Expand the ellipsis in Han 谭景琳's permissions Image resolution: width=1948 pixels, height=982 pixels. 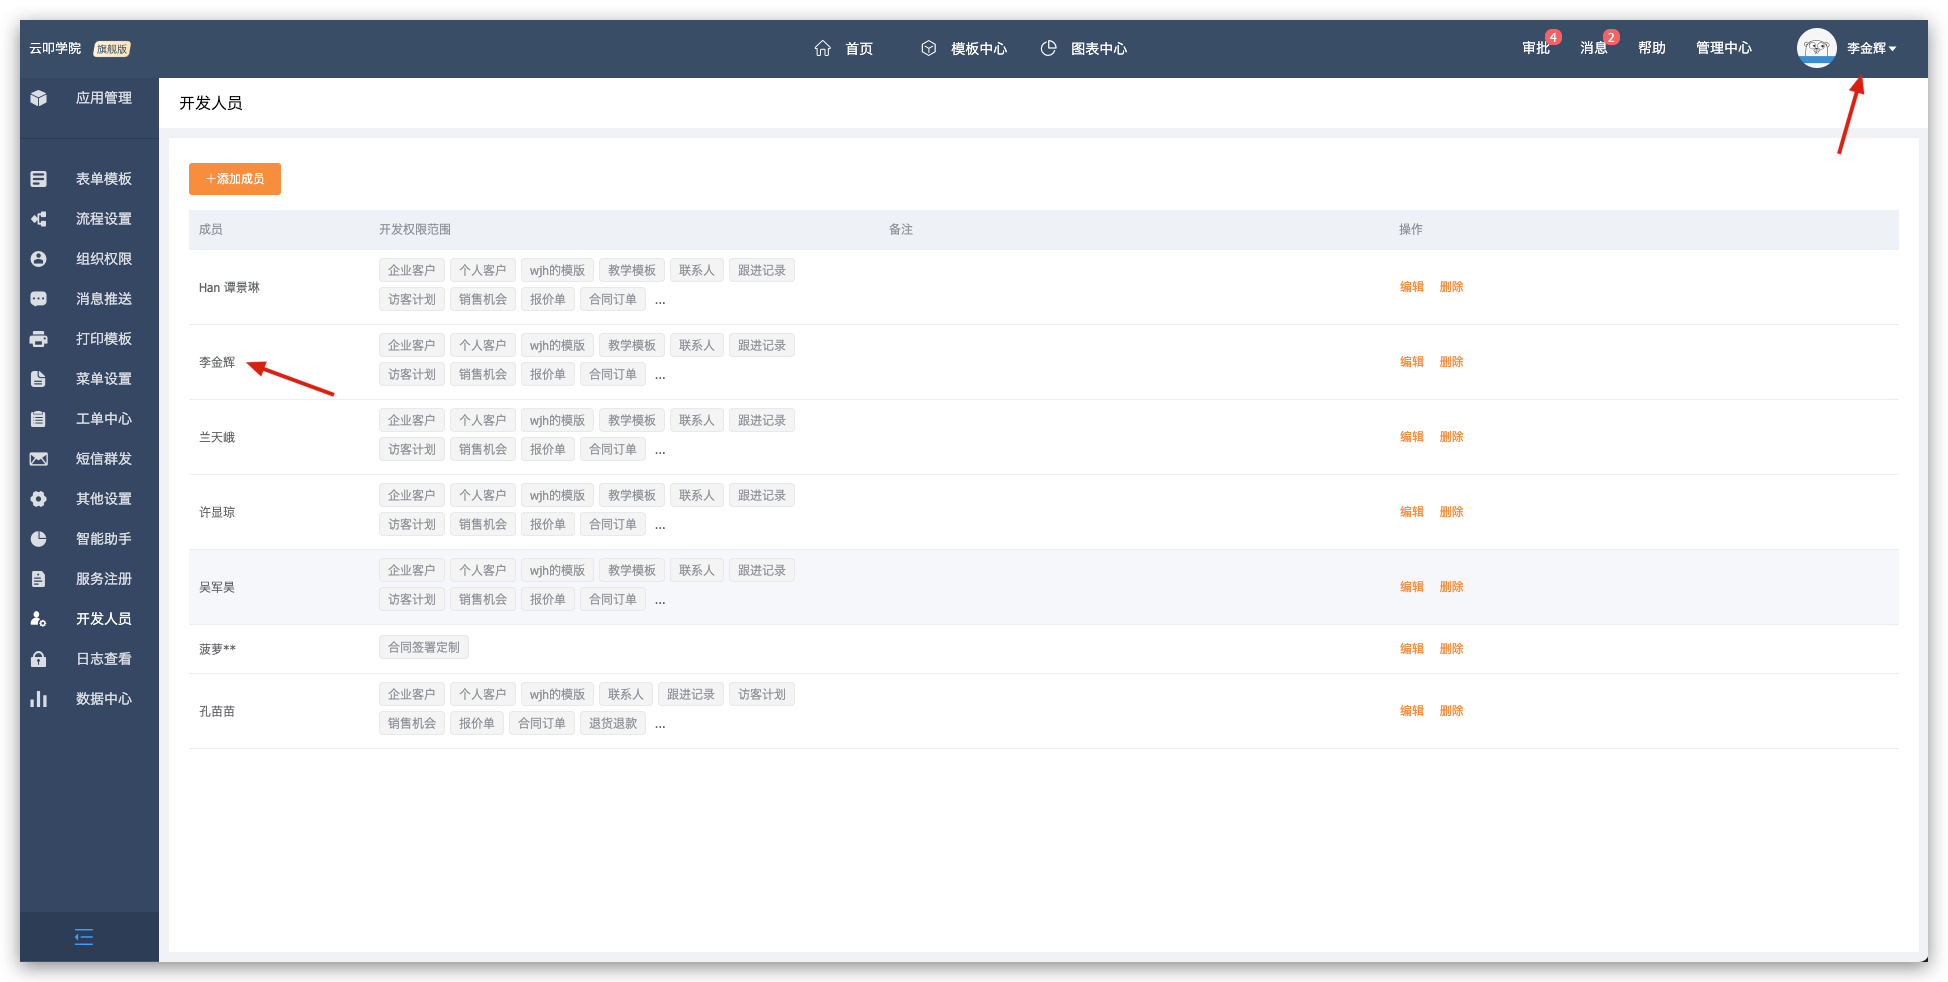(x=660, y=300)
